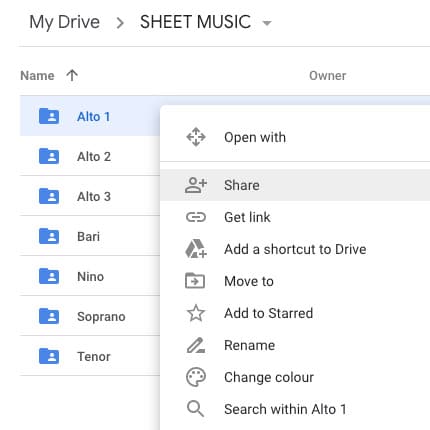
Task: Open the SHEET MUSIC folder dropdown arrow
Action: [x=267, y=23]
